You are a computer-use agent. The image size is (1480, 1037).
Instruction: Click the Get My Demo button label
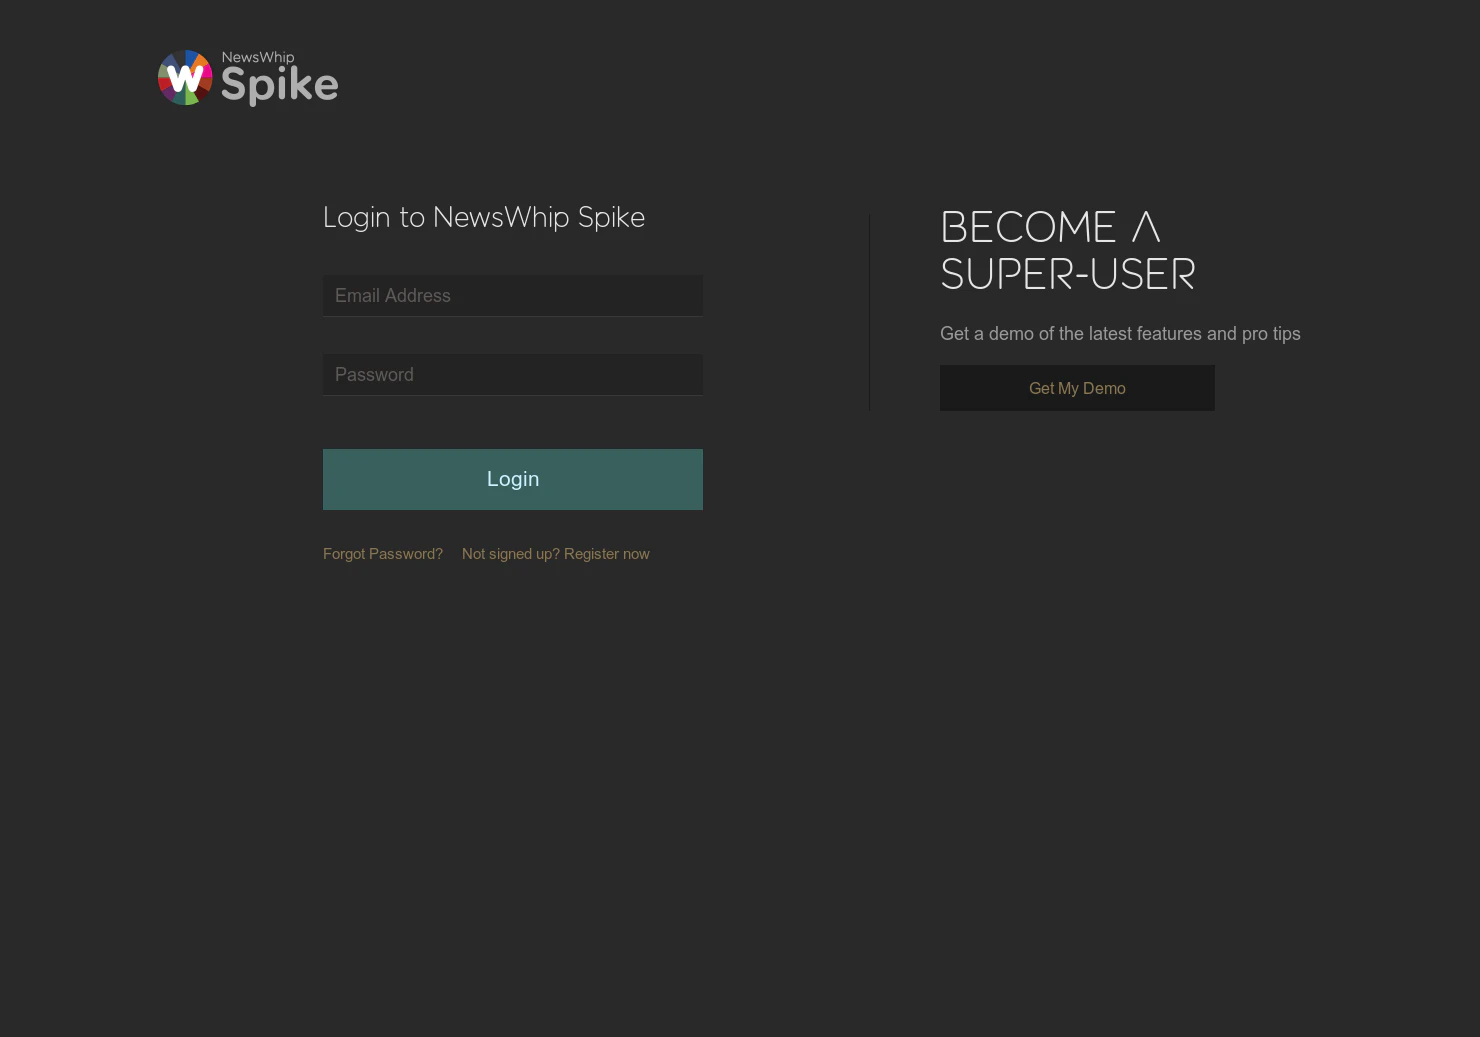1077,388
